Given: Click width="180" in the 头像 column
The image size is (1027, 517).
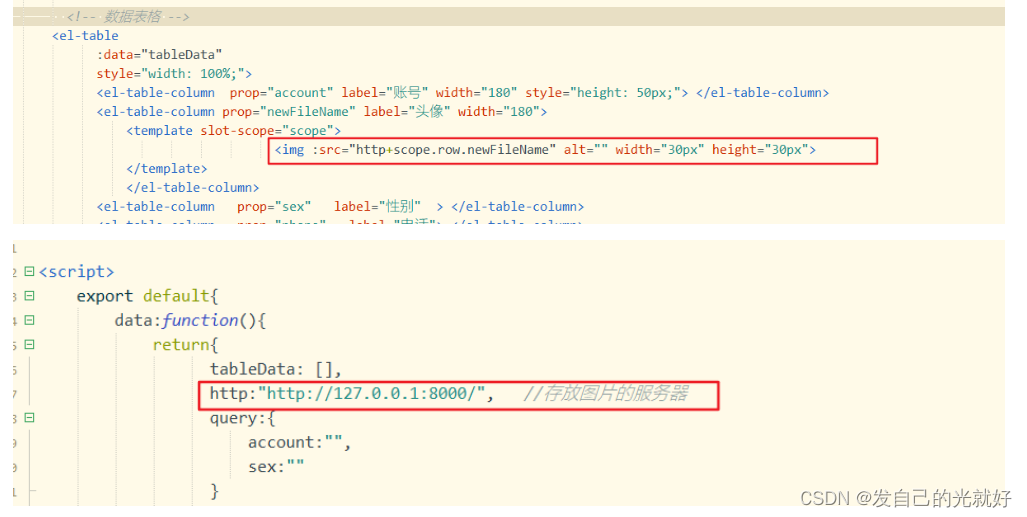Looking at the screenshot, I should pos(498,111).
